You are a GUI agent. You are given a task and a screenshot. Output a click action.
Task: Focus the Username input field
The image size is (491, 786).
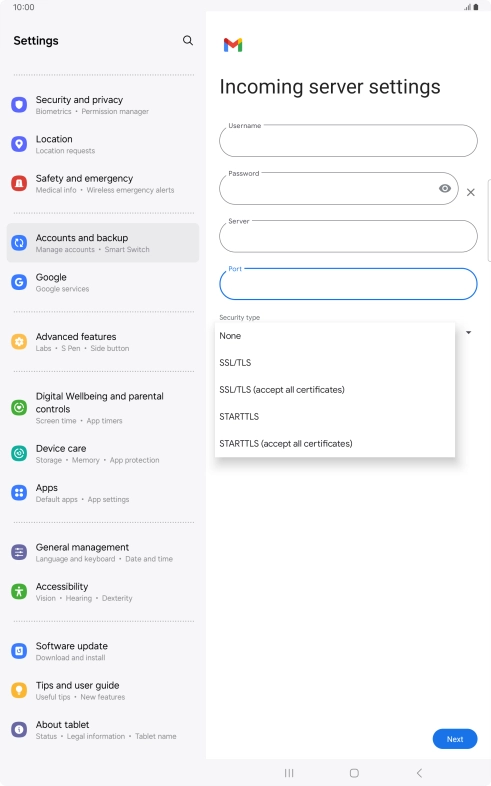[348, 141]
